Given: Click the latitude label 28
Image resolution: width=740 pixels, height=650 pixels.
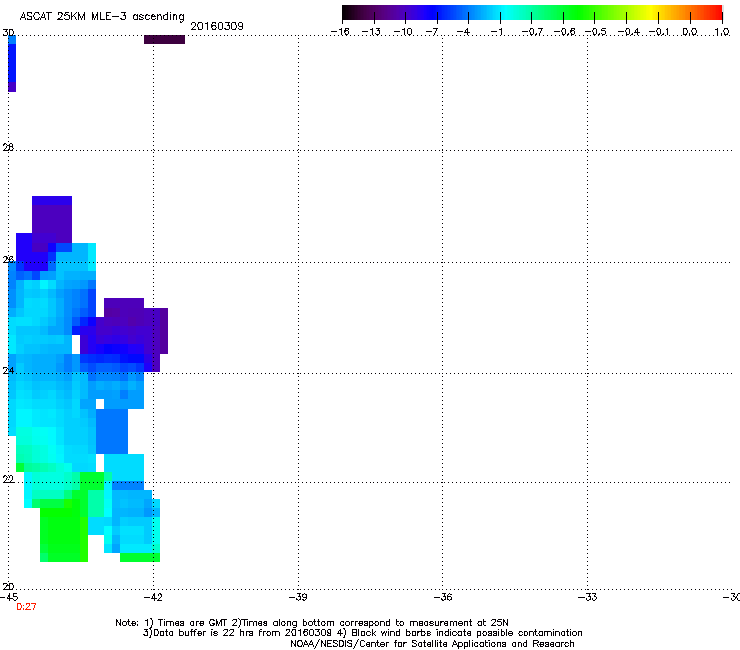Looking at the screenshot, I should [8, 148].
